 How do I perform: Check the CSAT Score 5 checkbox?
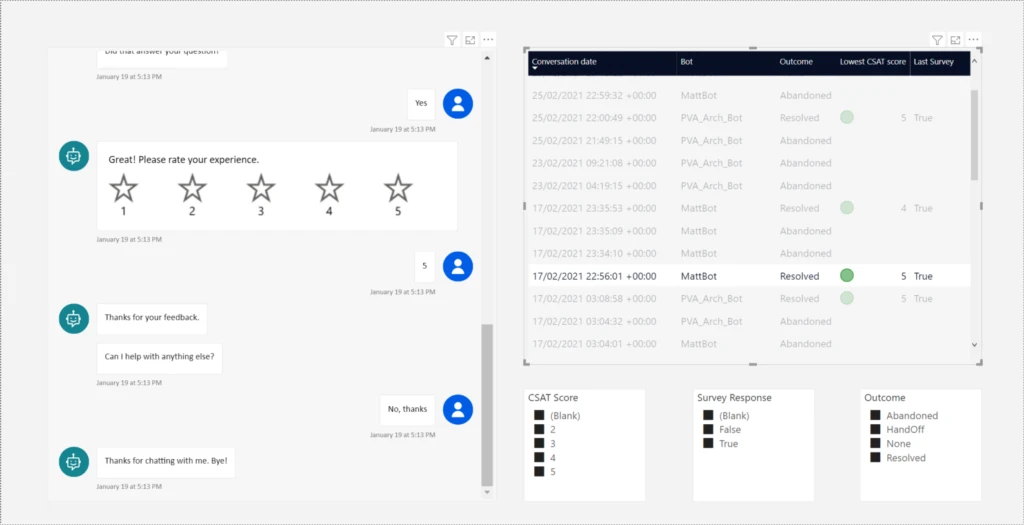click(x=539, y=472)
